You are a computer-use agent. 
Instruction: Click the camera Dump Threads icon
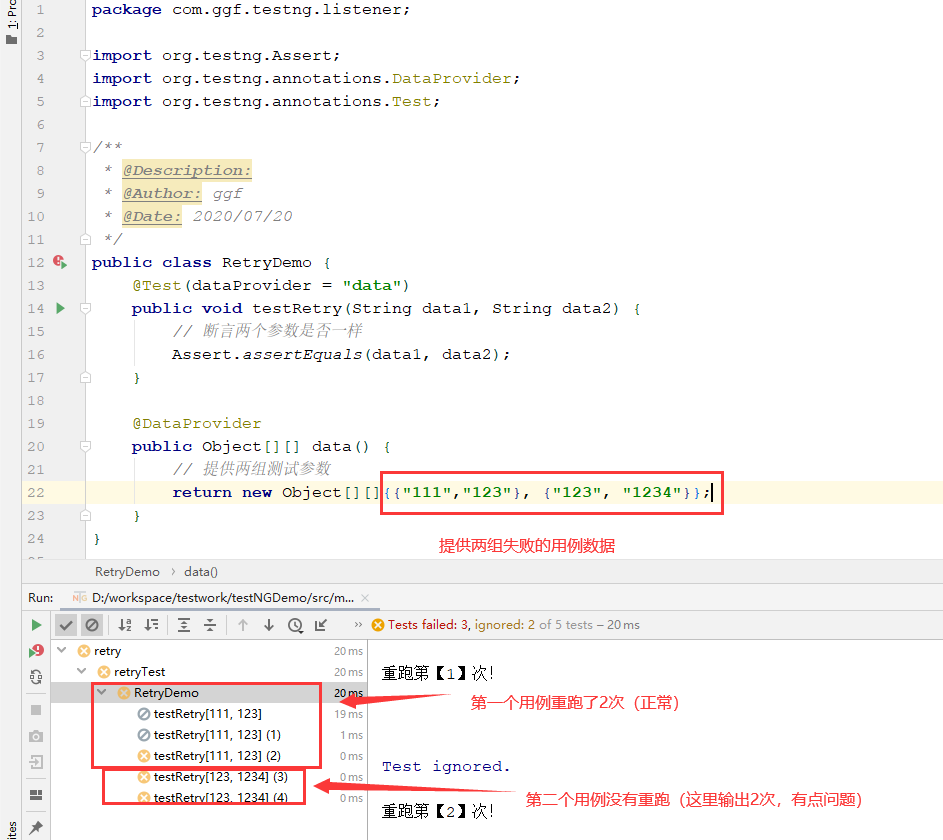pos(36,736)
